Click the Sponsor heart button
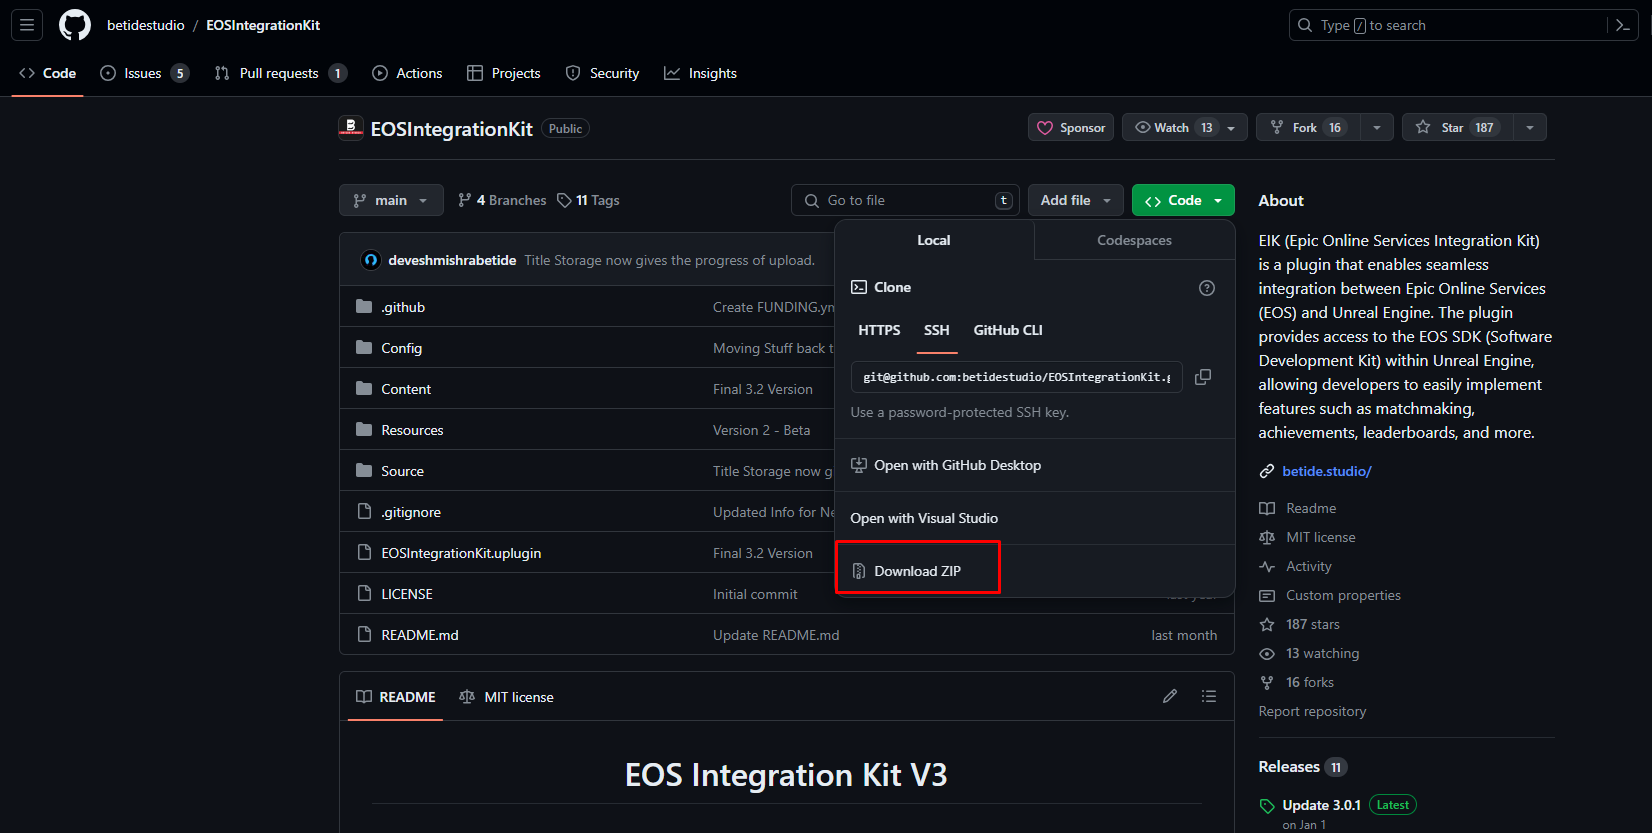This screenshot has width=1652, height=833. click(1070, 128)
